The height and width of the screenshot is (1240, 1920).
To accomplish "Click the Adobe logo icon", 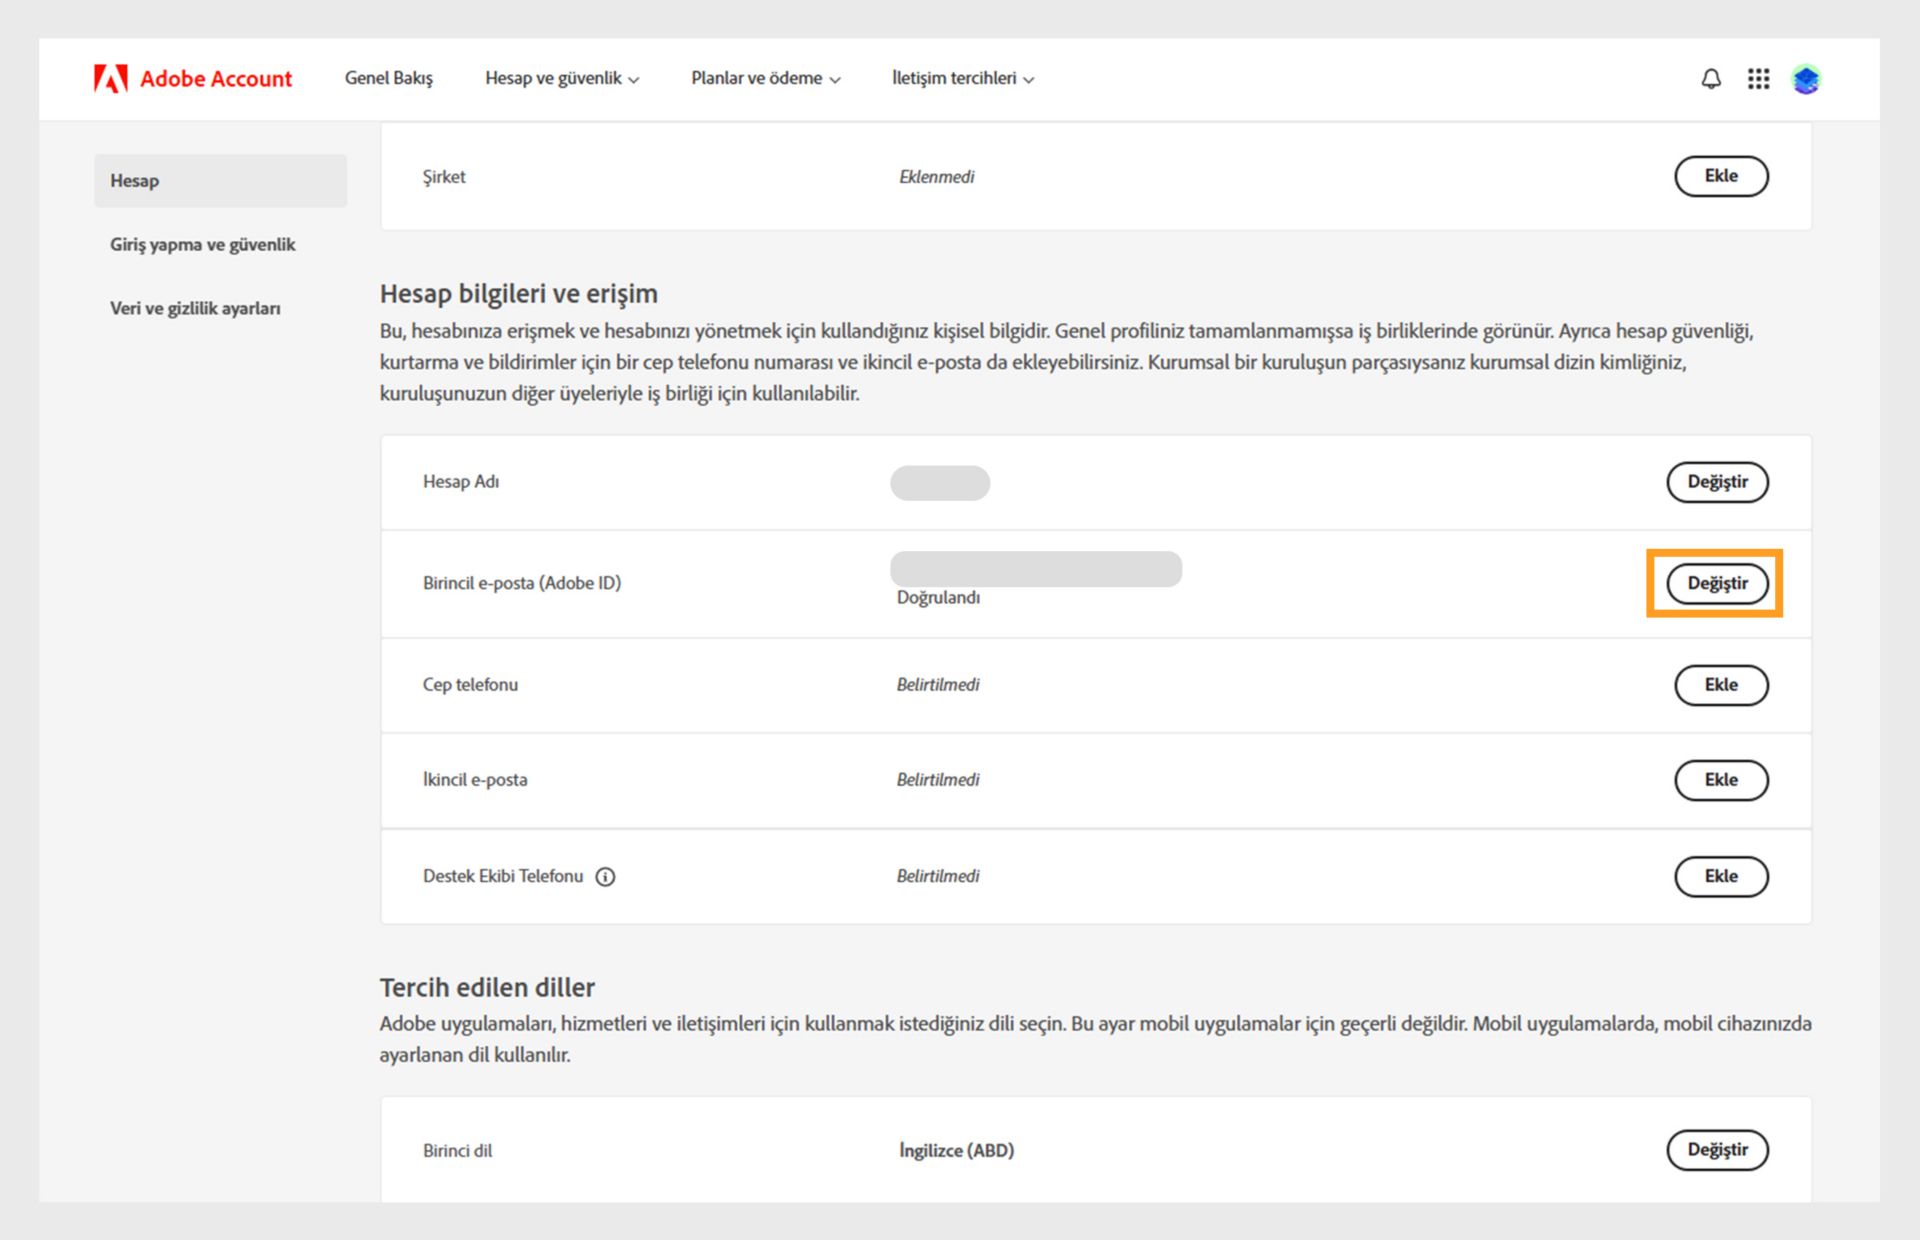I will [110, 78].
